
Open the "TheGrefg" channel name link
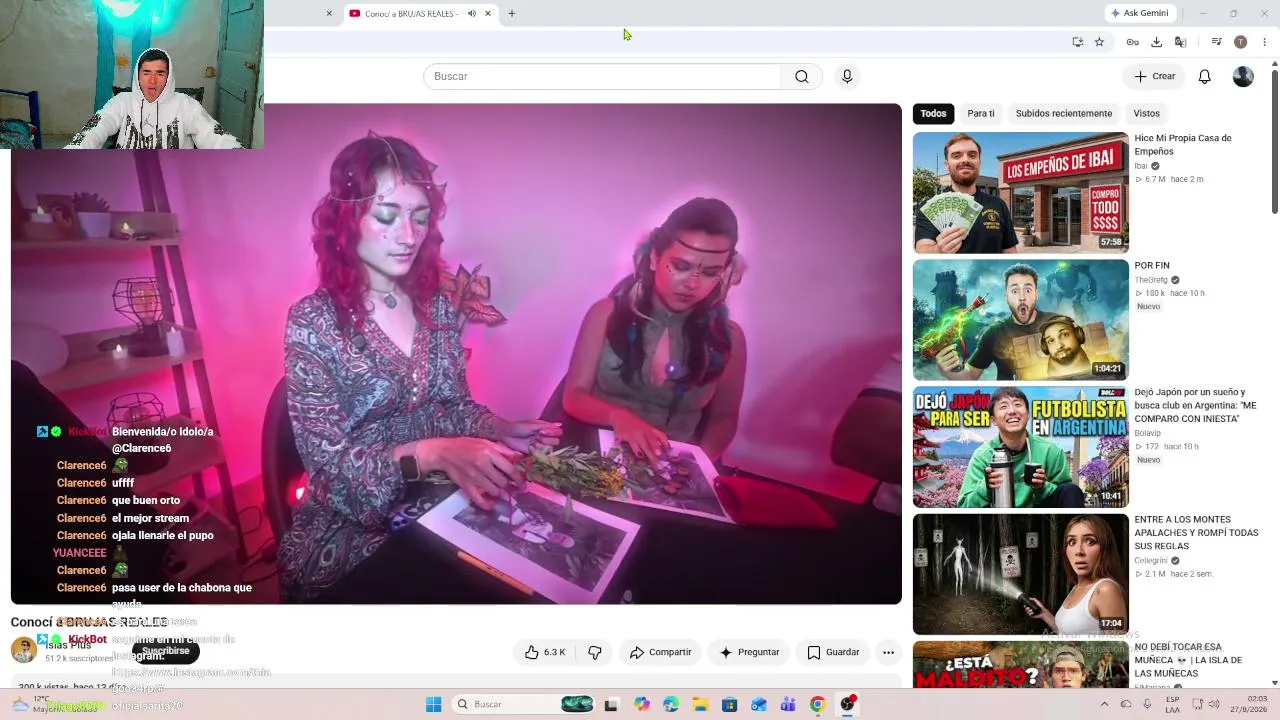pyautogui.click(x=1151, y=280)
